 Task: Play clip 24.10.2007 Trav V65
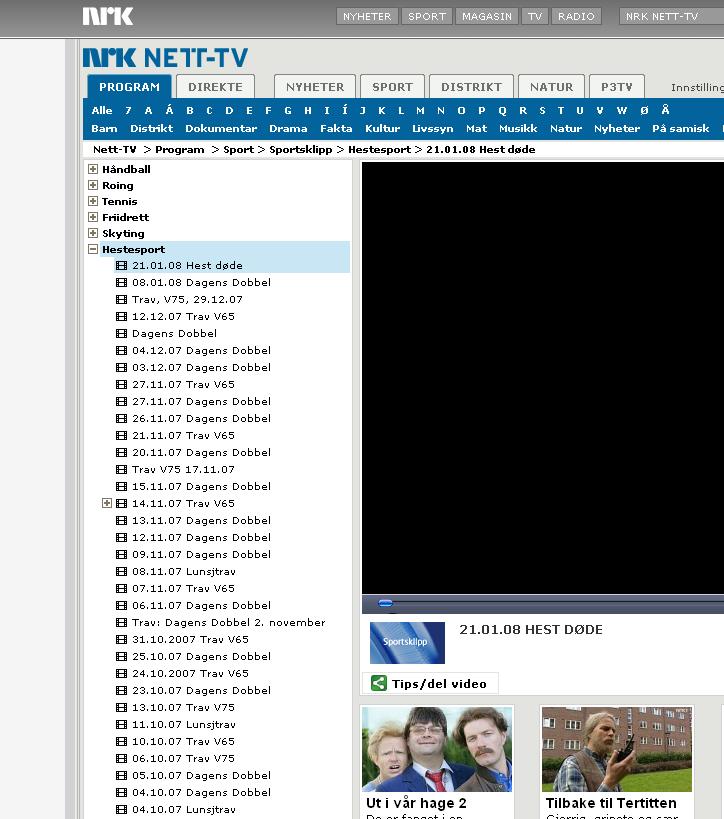[x=190, y=674]
